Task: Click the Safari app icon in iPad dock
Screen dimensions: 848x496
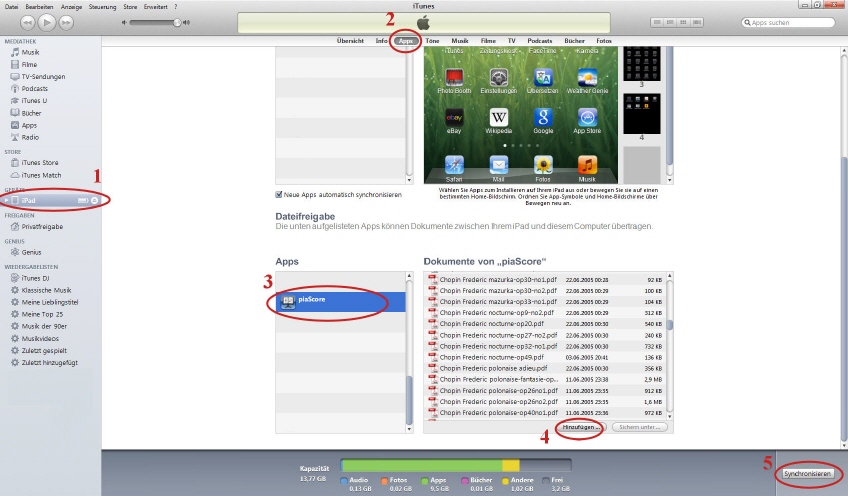Action: pos(454,165)
